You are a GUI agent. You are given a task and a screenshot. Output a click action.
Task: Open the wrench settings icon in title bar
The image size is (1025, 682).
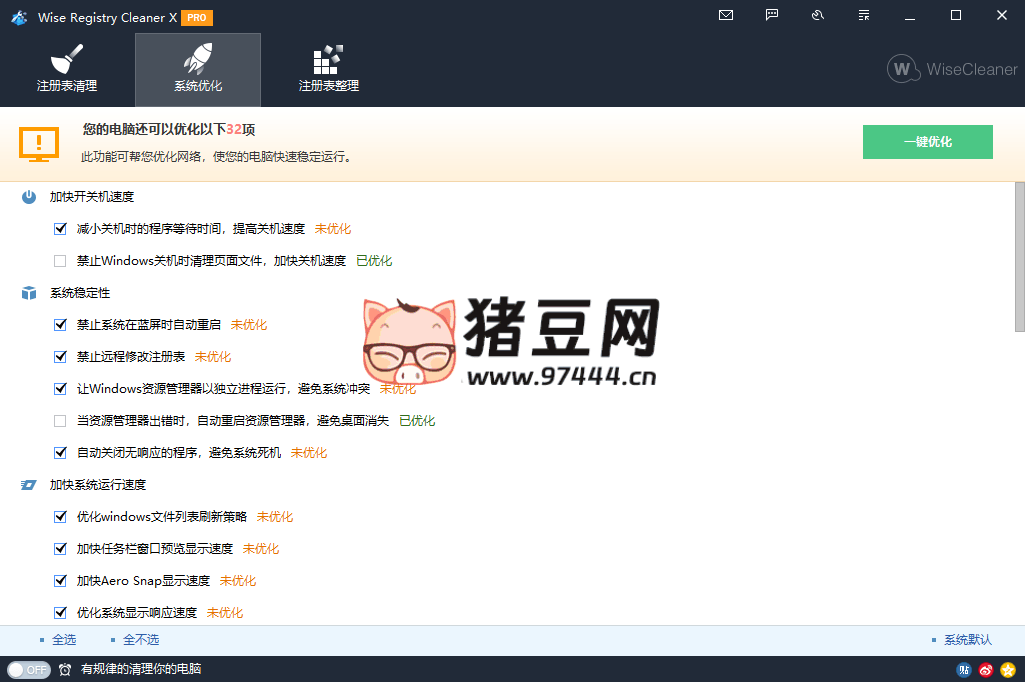tap(817, 15)
